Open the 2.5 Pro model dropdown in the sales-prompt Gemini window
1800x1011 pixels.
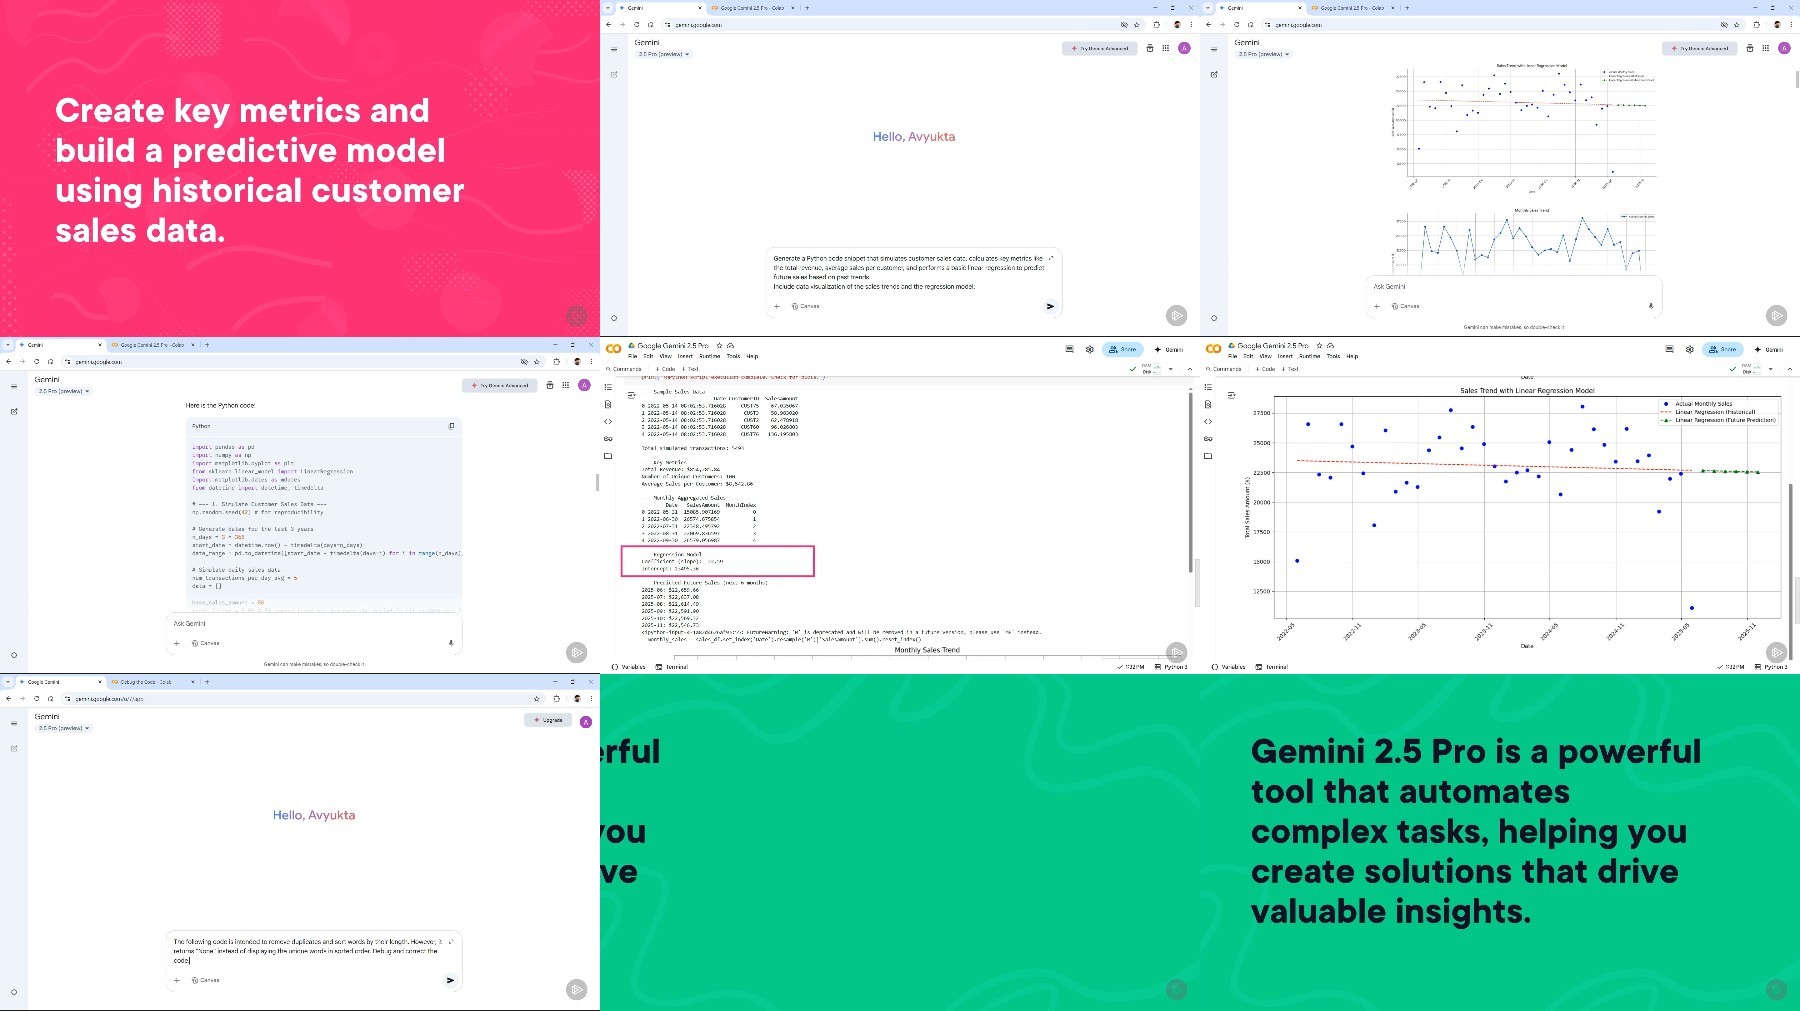coord(664,54)
